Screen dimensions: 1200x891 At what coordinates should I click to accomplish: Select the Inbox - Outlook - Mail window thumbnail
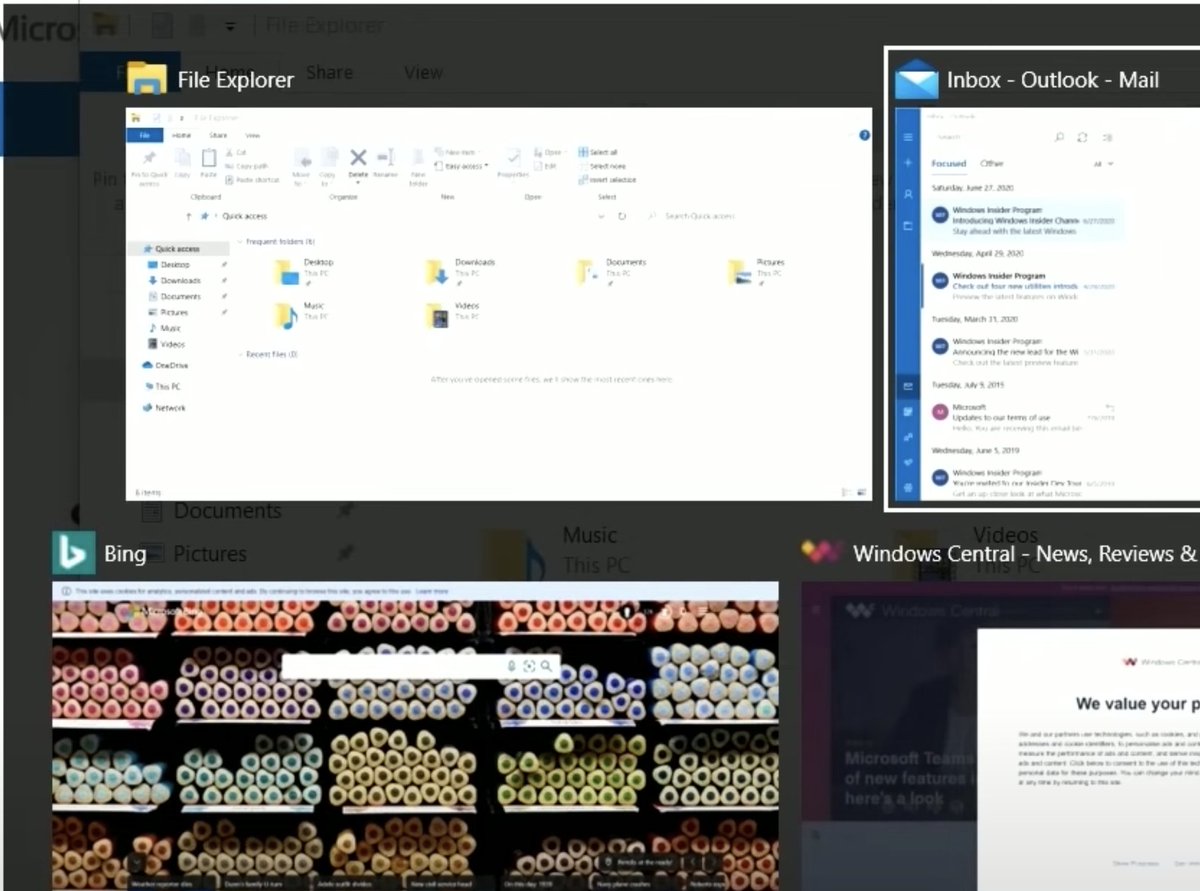coord(1047,303)
